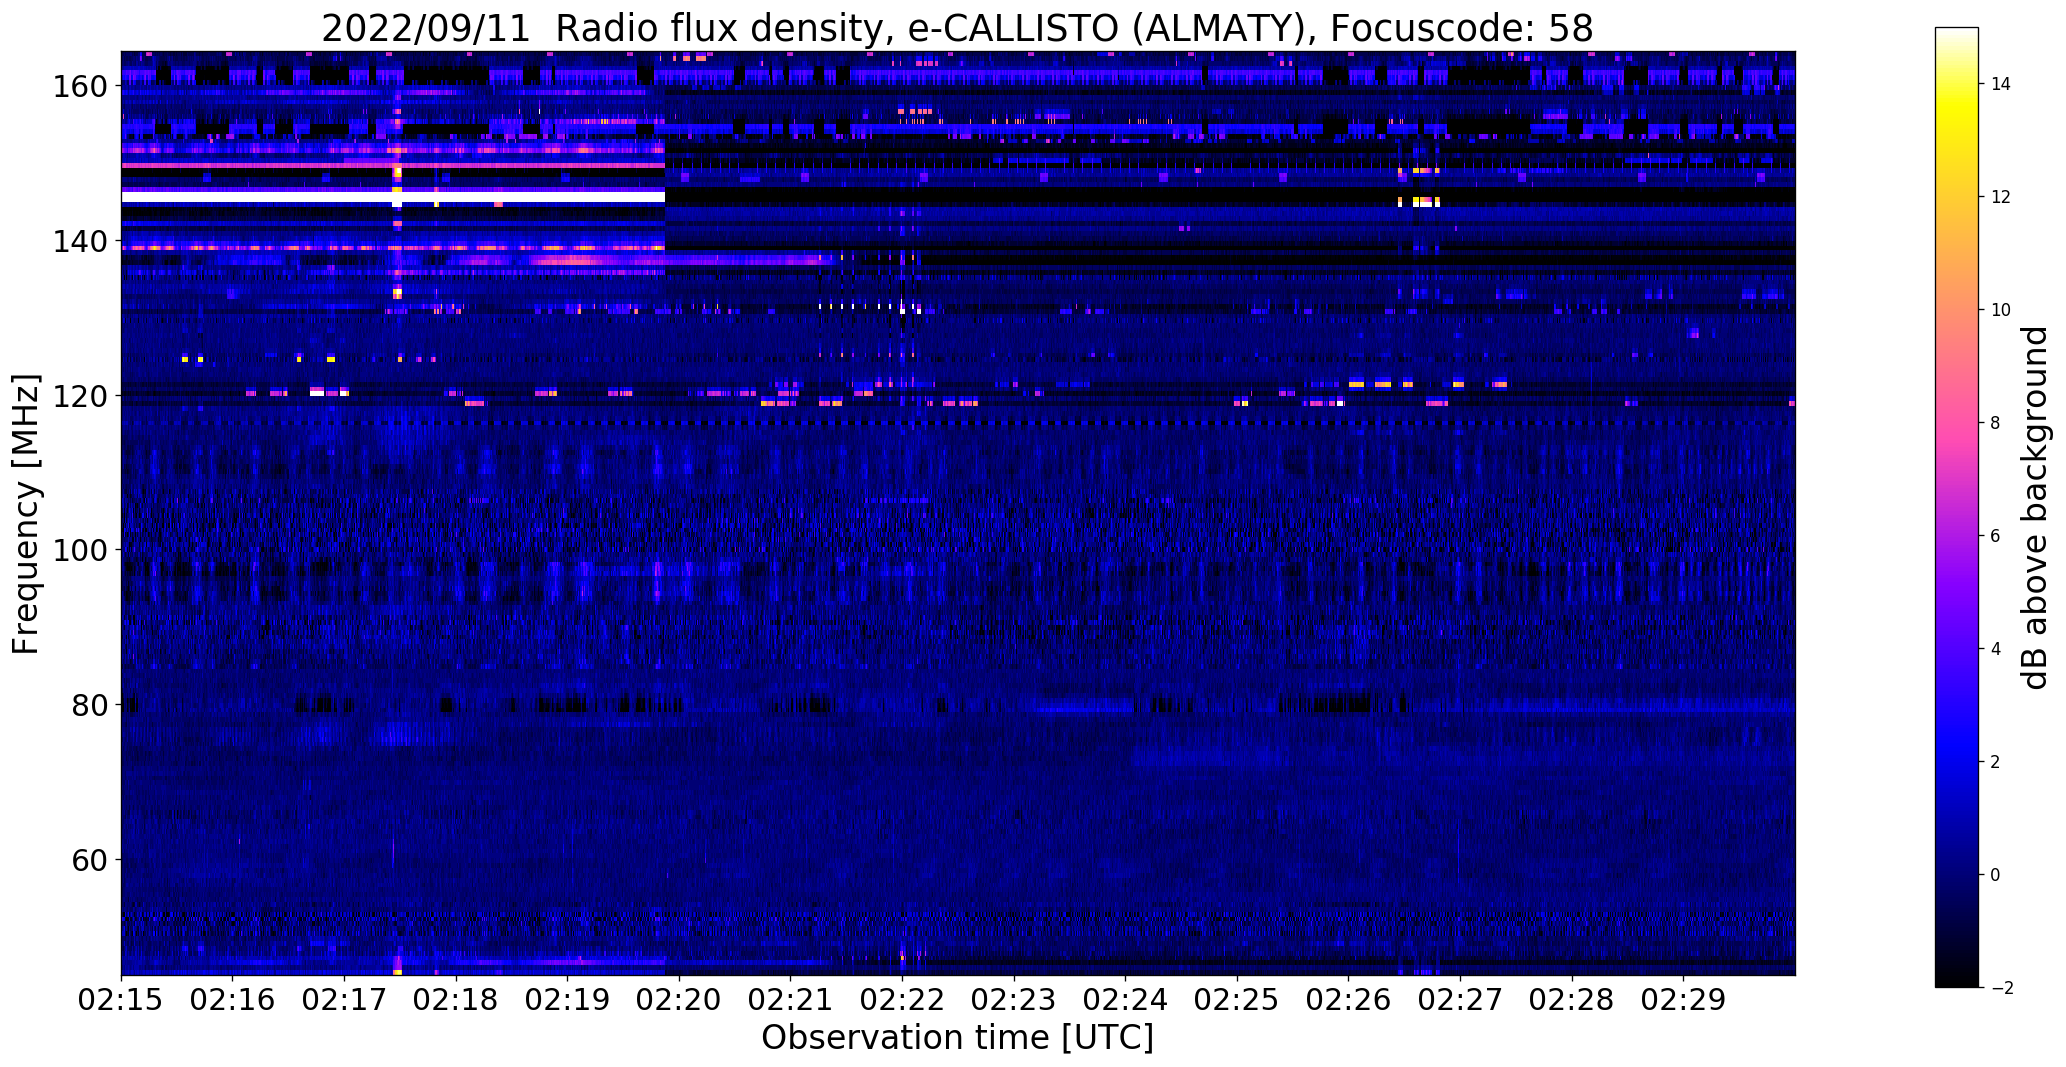This screenshot has height=1067, width=2066.
Task: Click the 02:15 time tick label
Action: pyautogui.click(x=121, y=1000)
